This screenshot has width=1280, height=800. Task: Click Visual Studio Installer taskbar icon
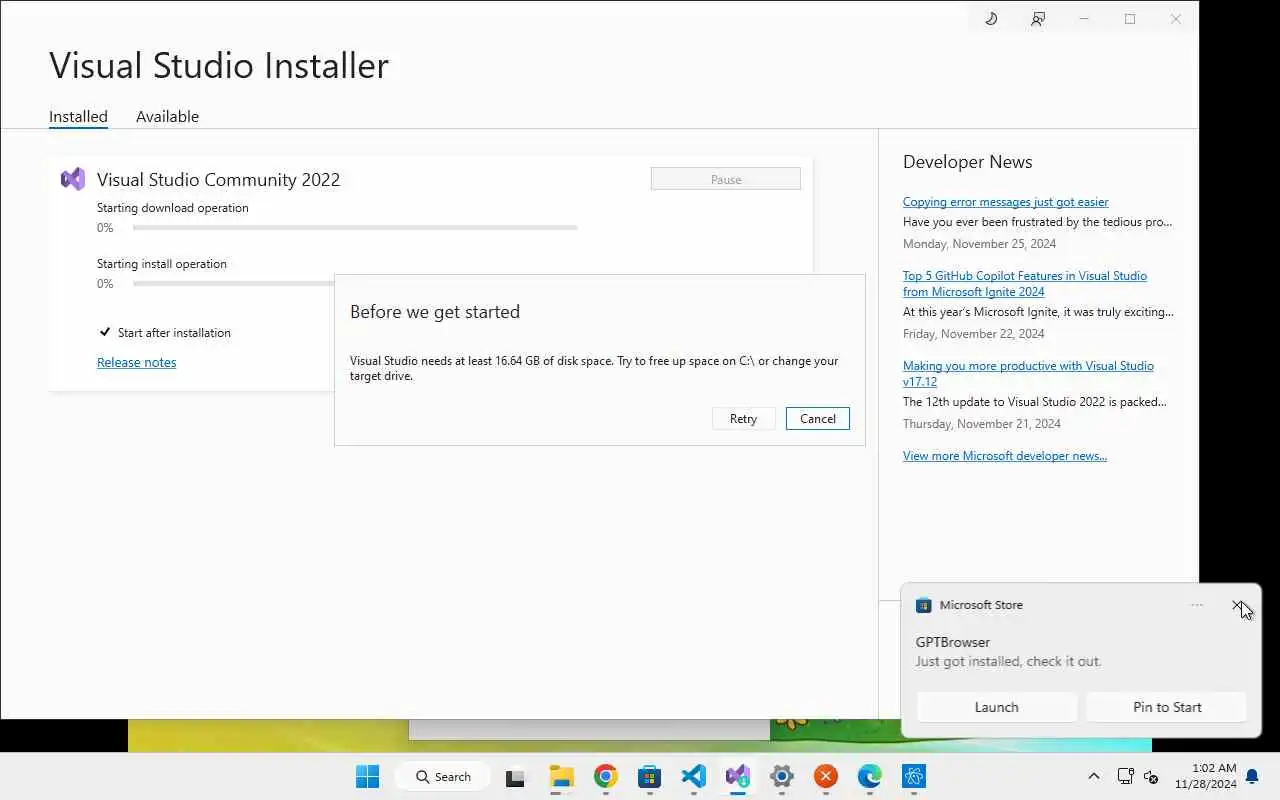pyautogui.click(x=737, y=776)
